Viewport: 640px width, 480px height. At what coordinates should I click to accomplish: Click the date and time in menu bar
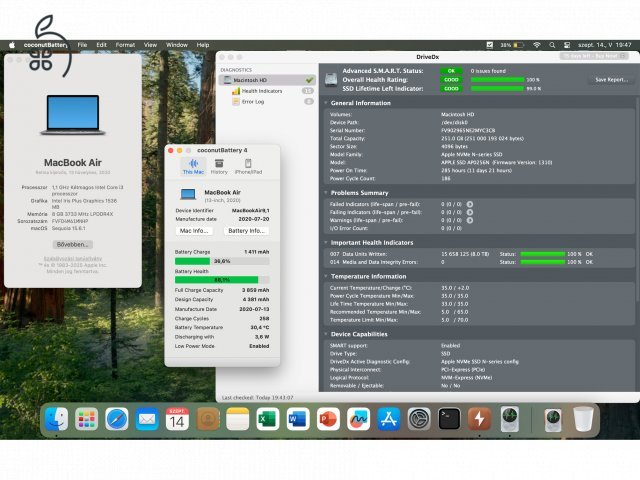tap(604, 45)
